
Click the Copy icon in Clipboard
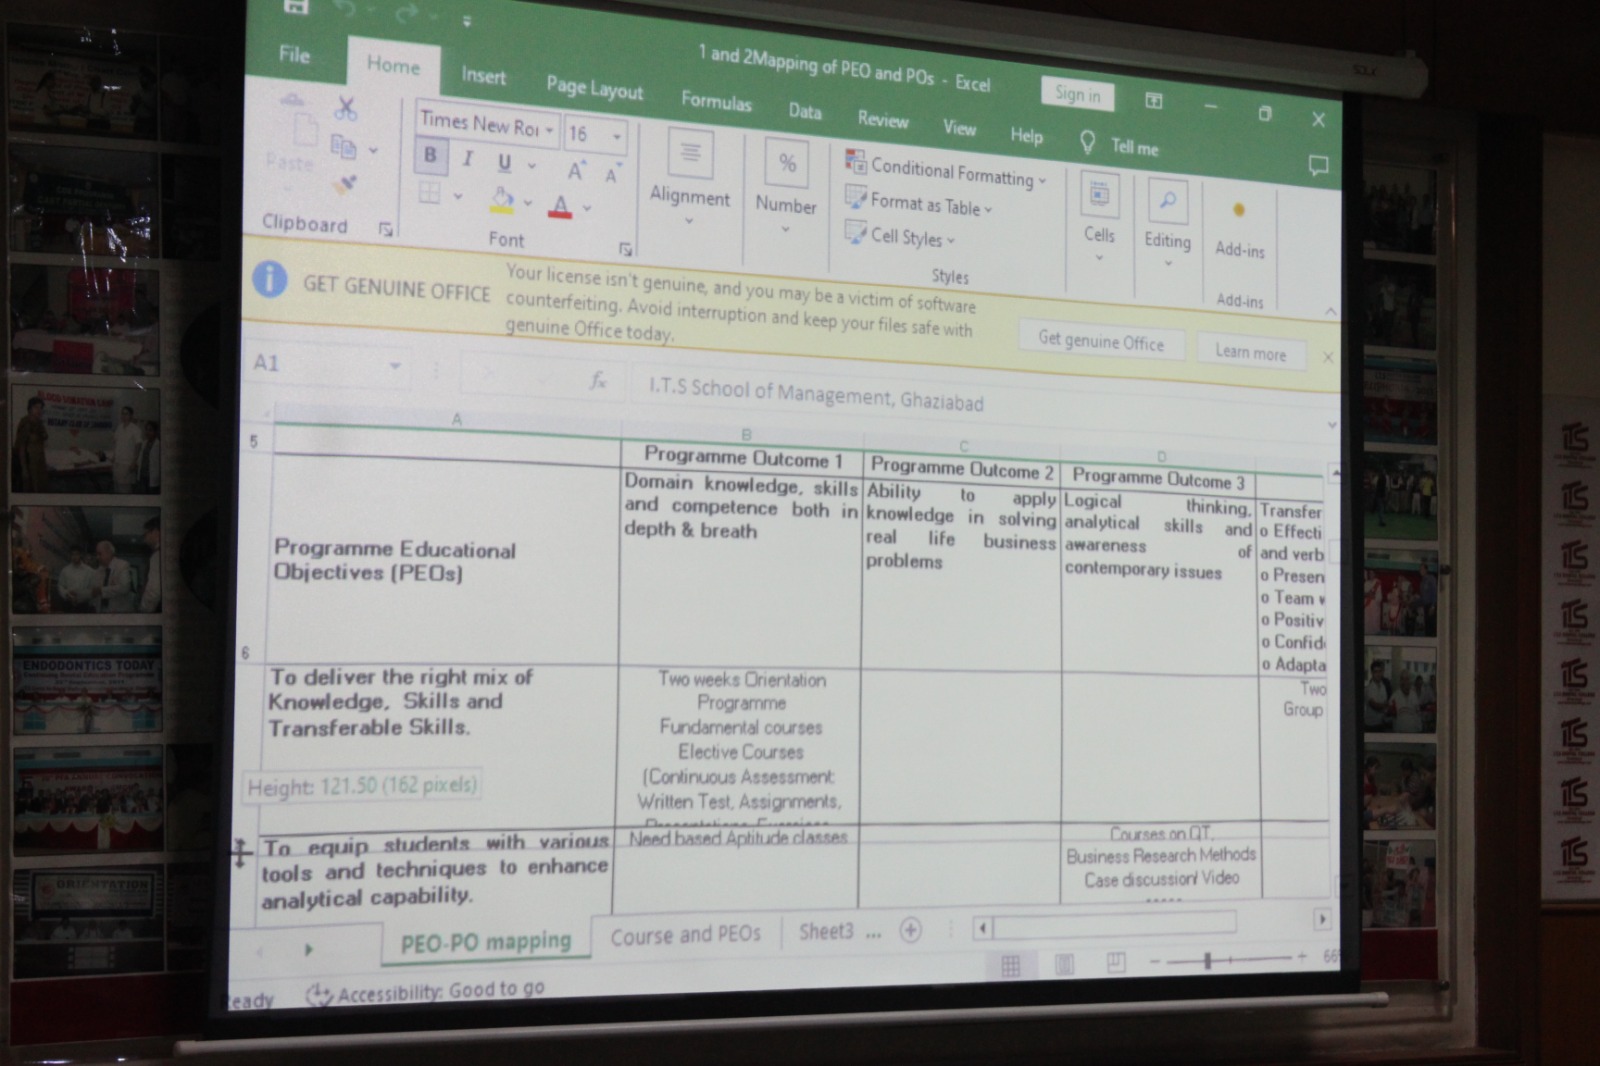343,147
